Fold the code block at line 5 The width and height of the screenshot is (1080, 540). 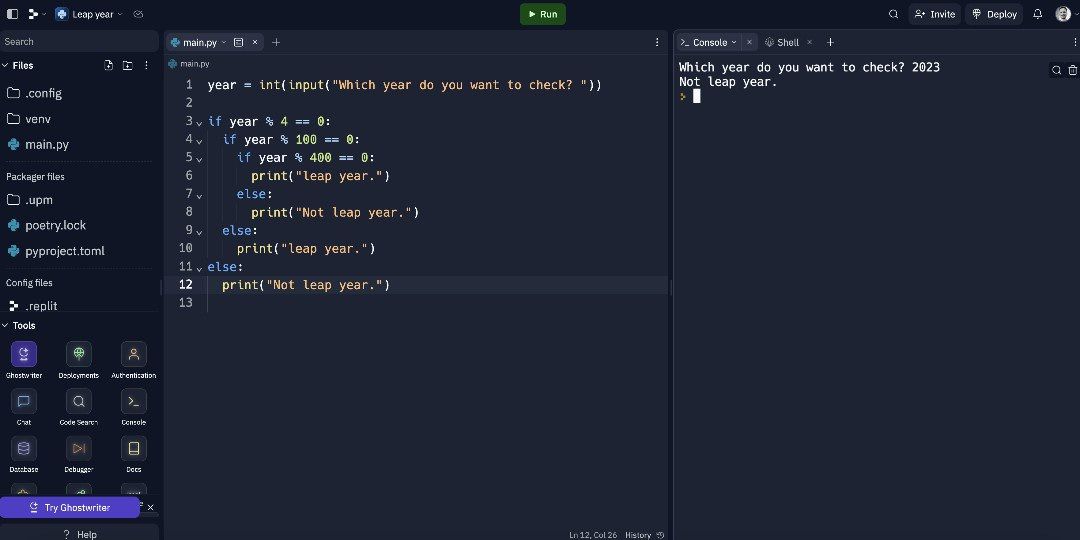tap(199, 159)
